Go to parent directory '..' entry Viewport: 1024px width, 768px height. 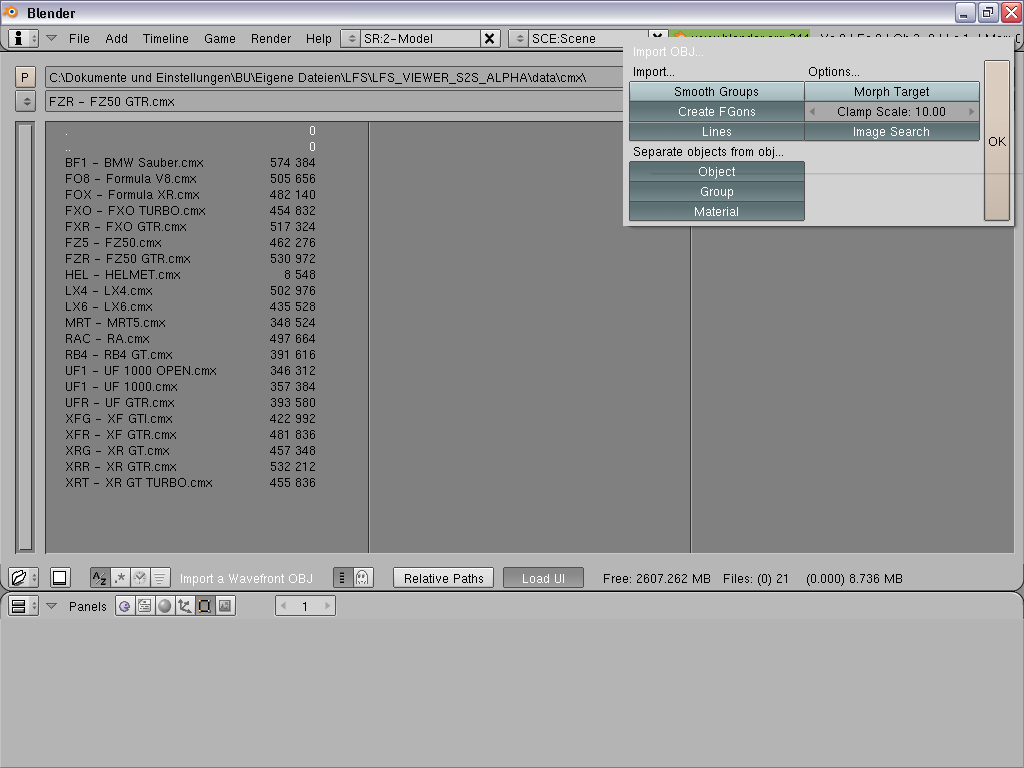190,147
